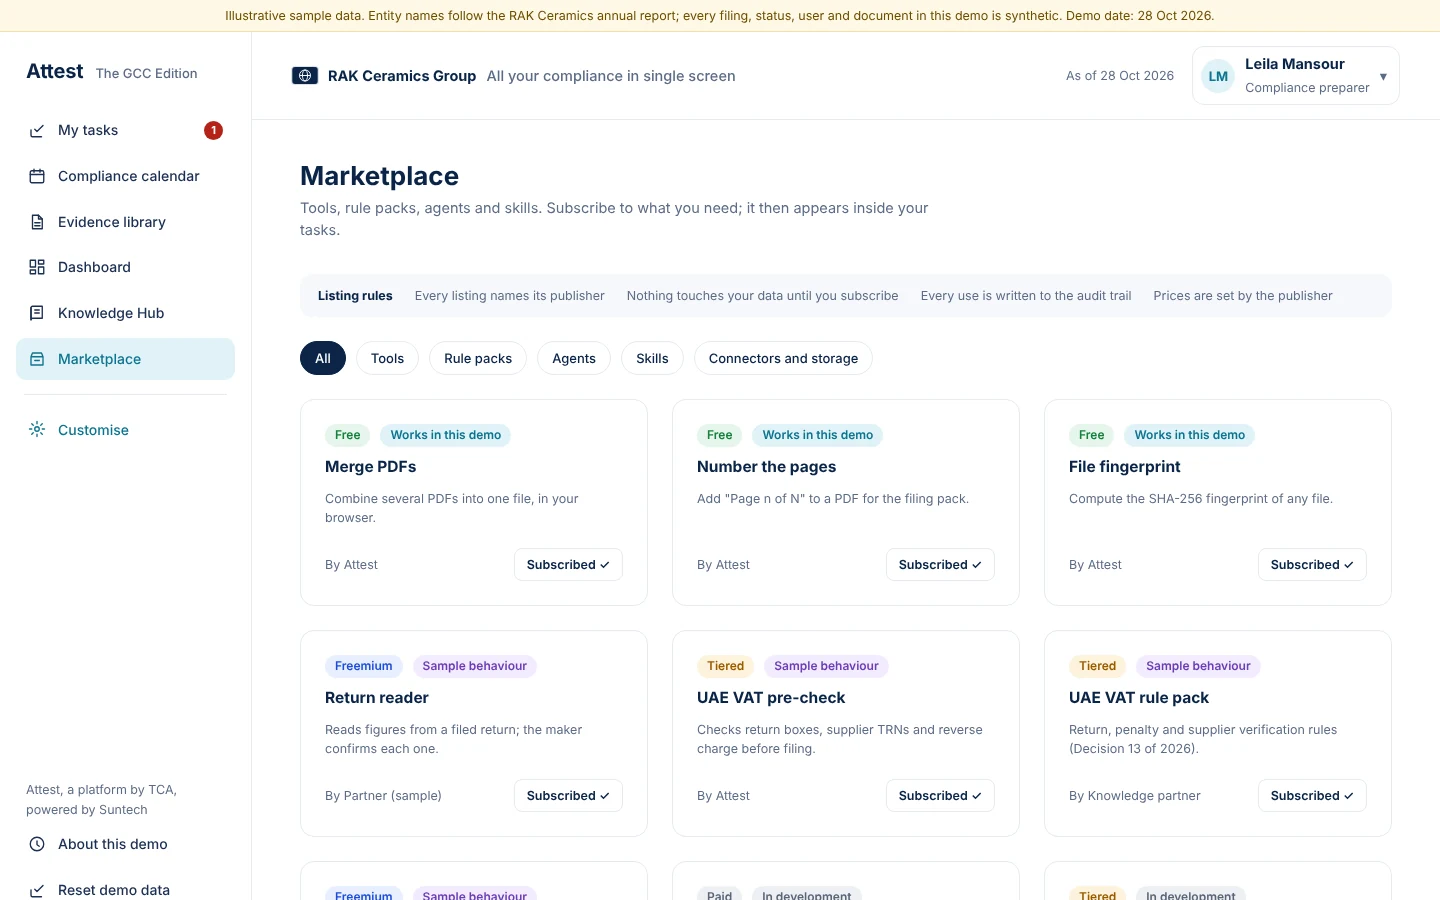Click Nothing touches your data until you subscribe

(x=762, y=296)
